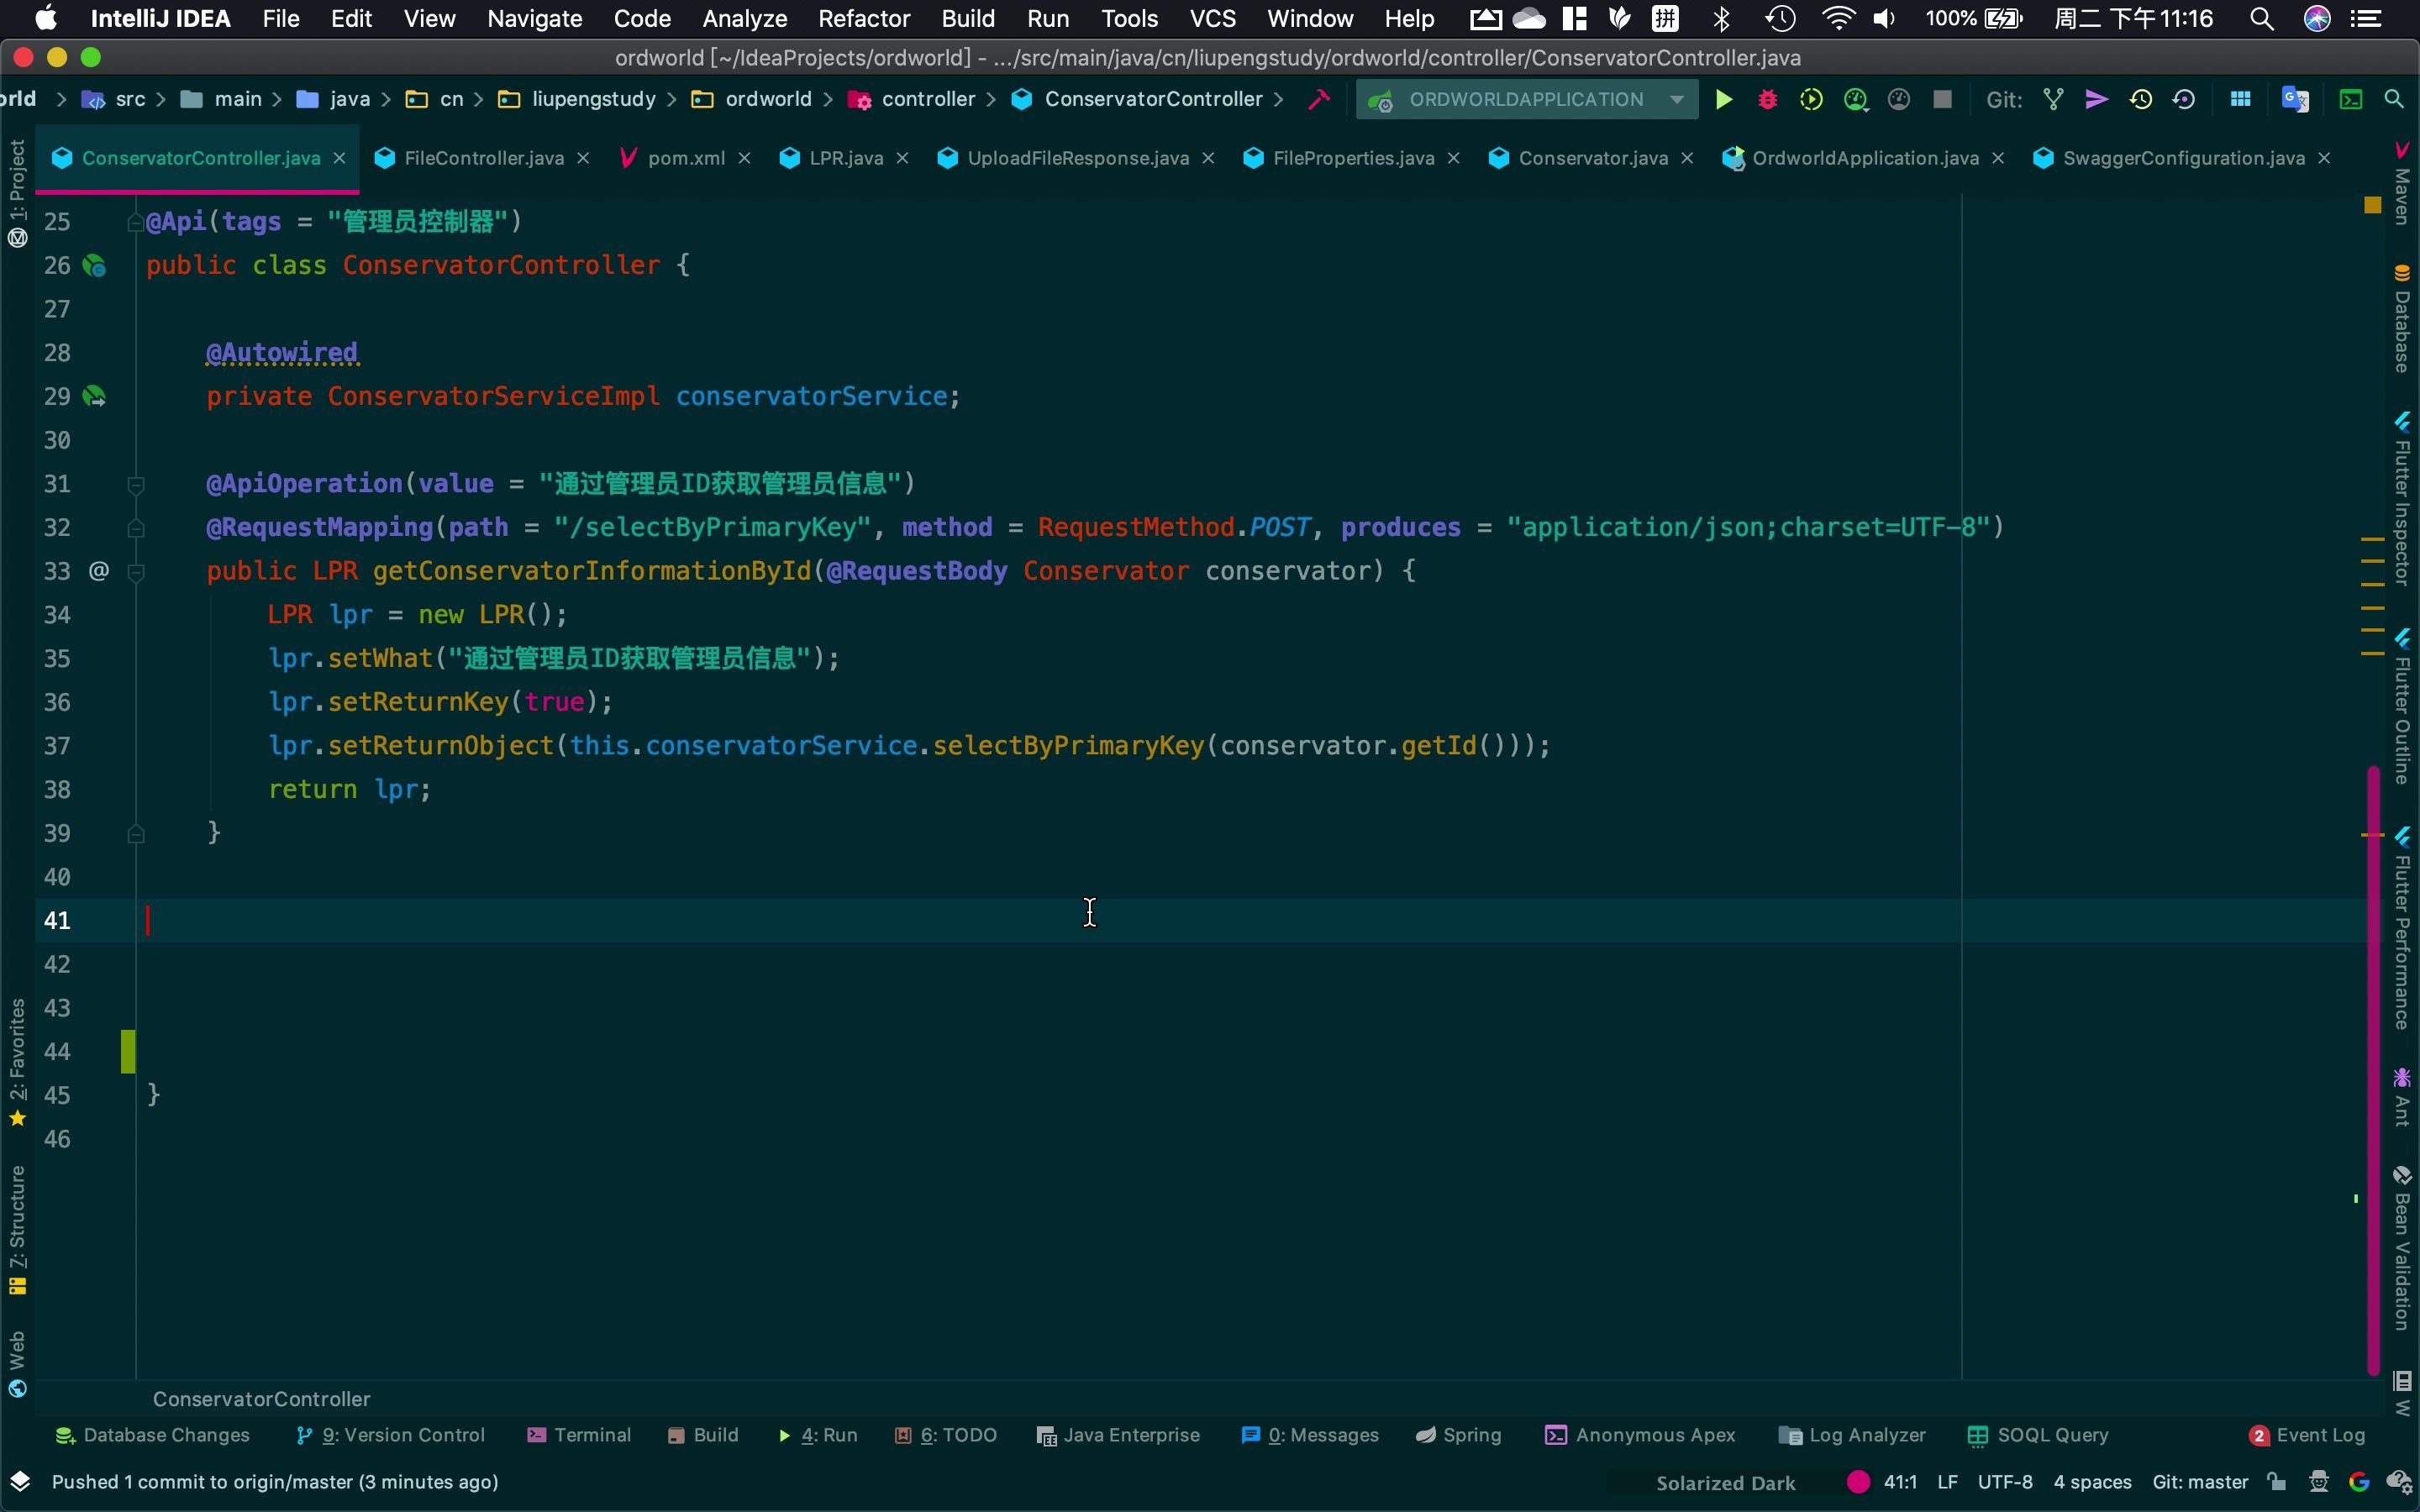The height and width of the screenshot is (1512, 2420).
Task: Toggle the pink material theme accent indicator
Action: point(1858,1482)
